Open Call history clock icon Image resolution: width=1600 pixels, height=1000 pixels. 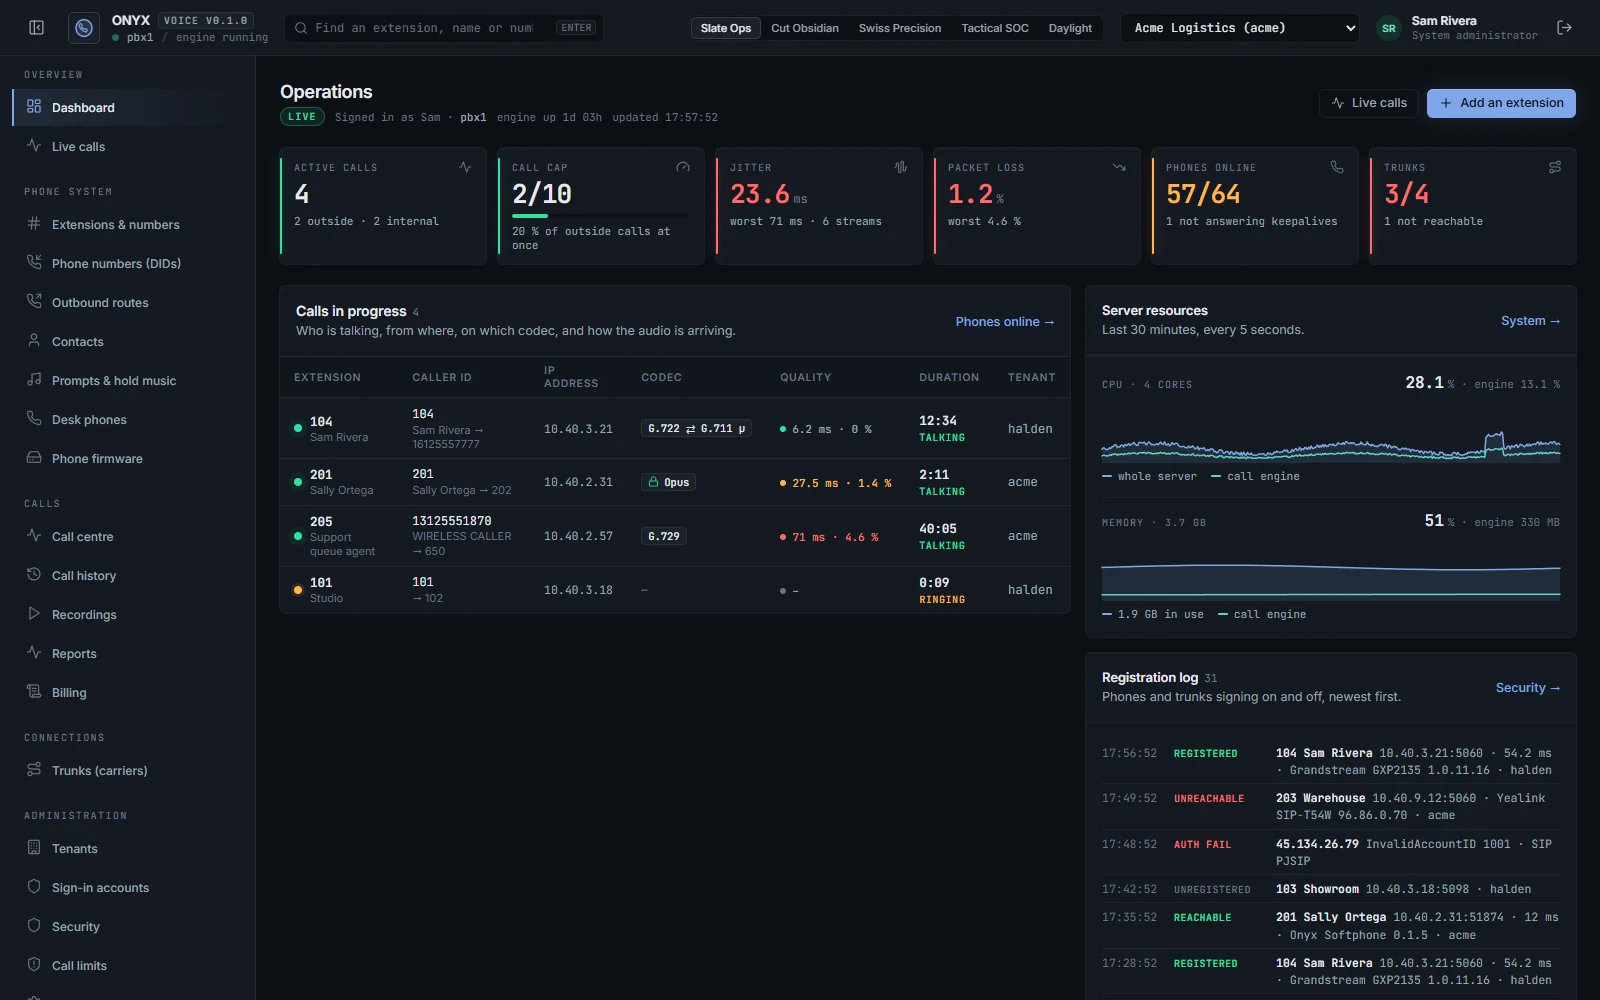click(34, 575)
